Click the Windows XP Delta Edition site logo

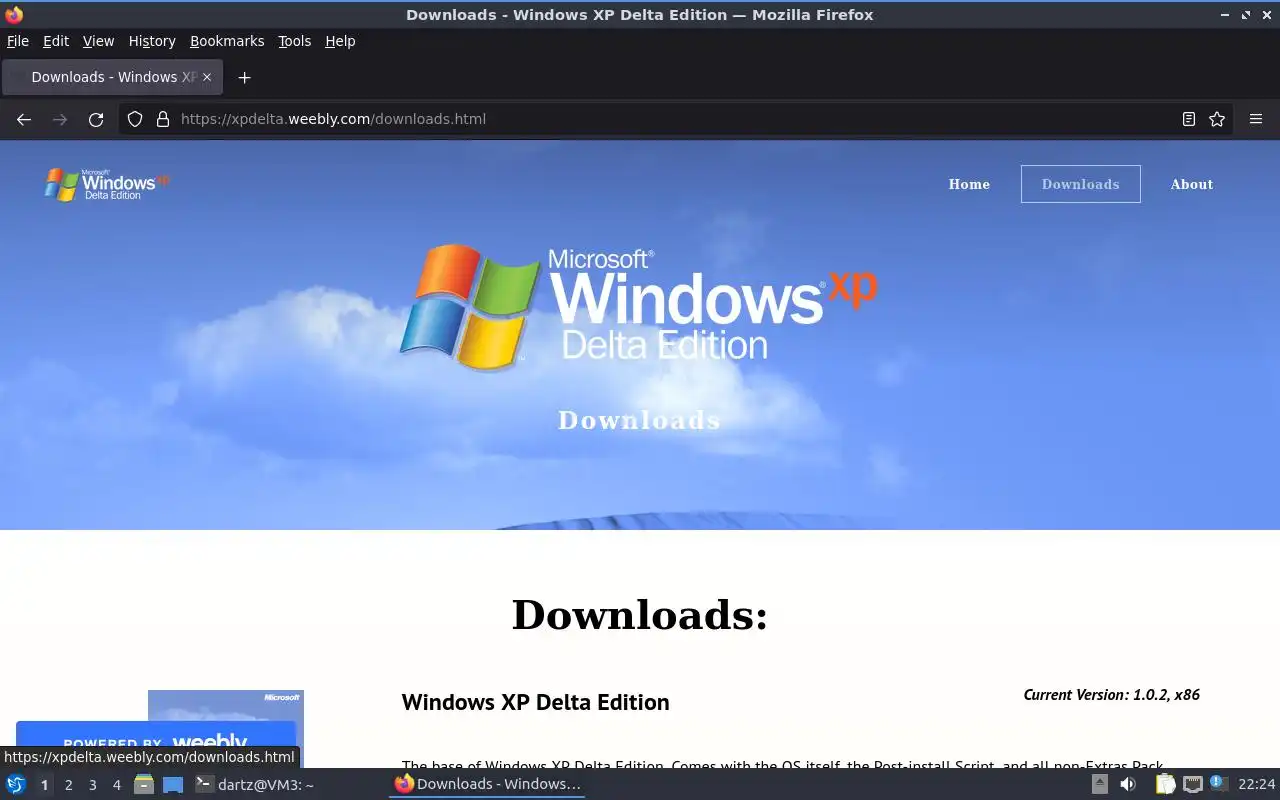pos(107,184)
